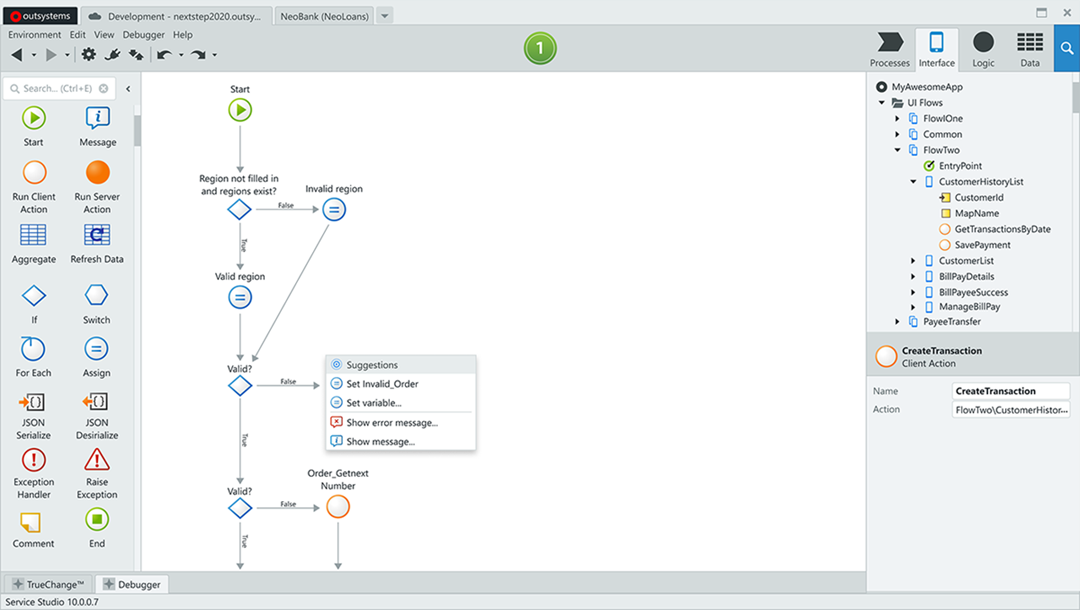1080x610 pixels.
Task: Expand the PayeeTransfer flow
Action: point(898,322)
